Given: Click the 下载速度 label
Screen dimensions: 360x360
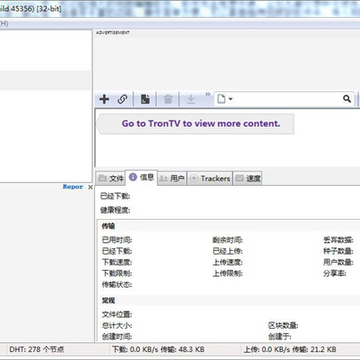Looking at the screenshot, I should 117,262.
